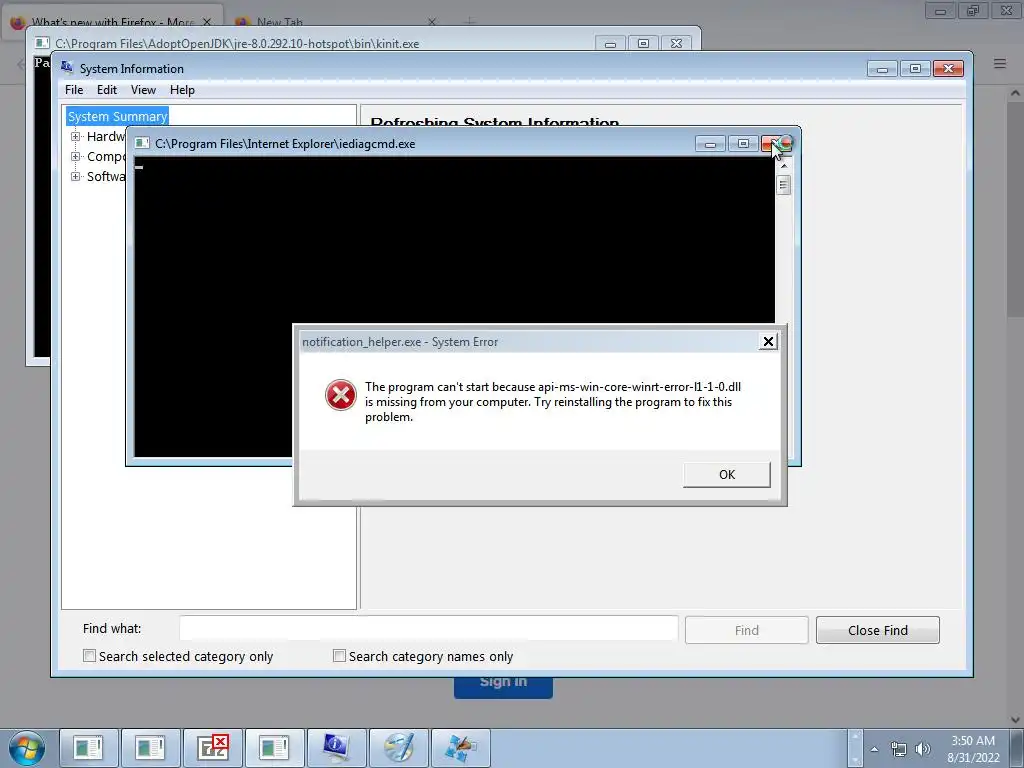
Task: Open the Firefox hamburger menu
Action: point(1000,63)
